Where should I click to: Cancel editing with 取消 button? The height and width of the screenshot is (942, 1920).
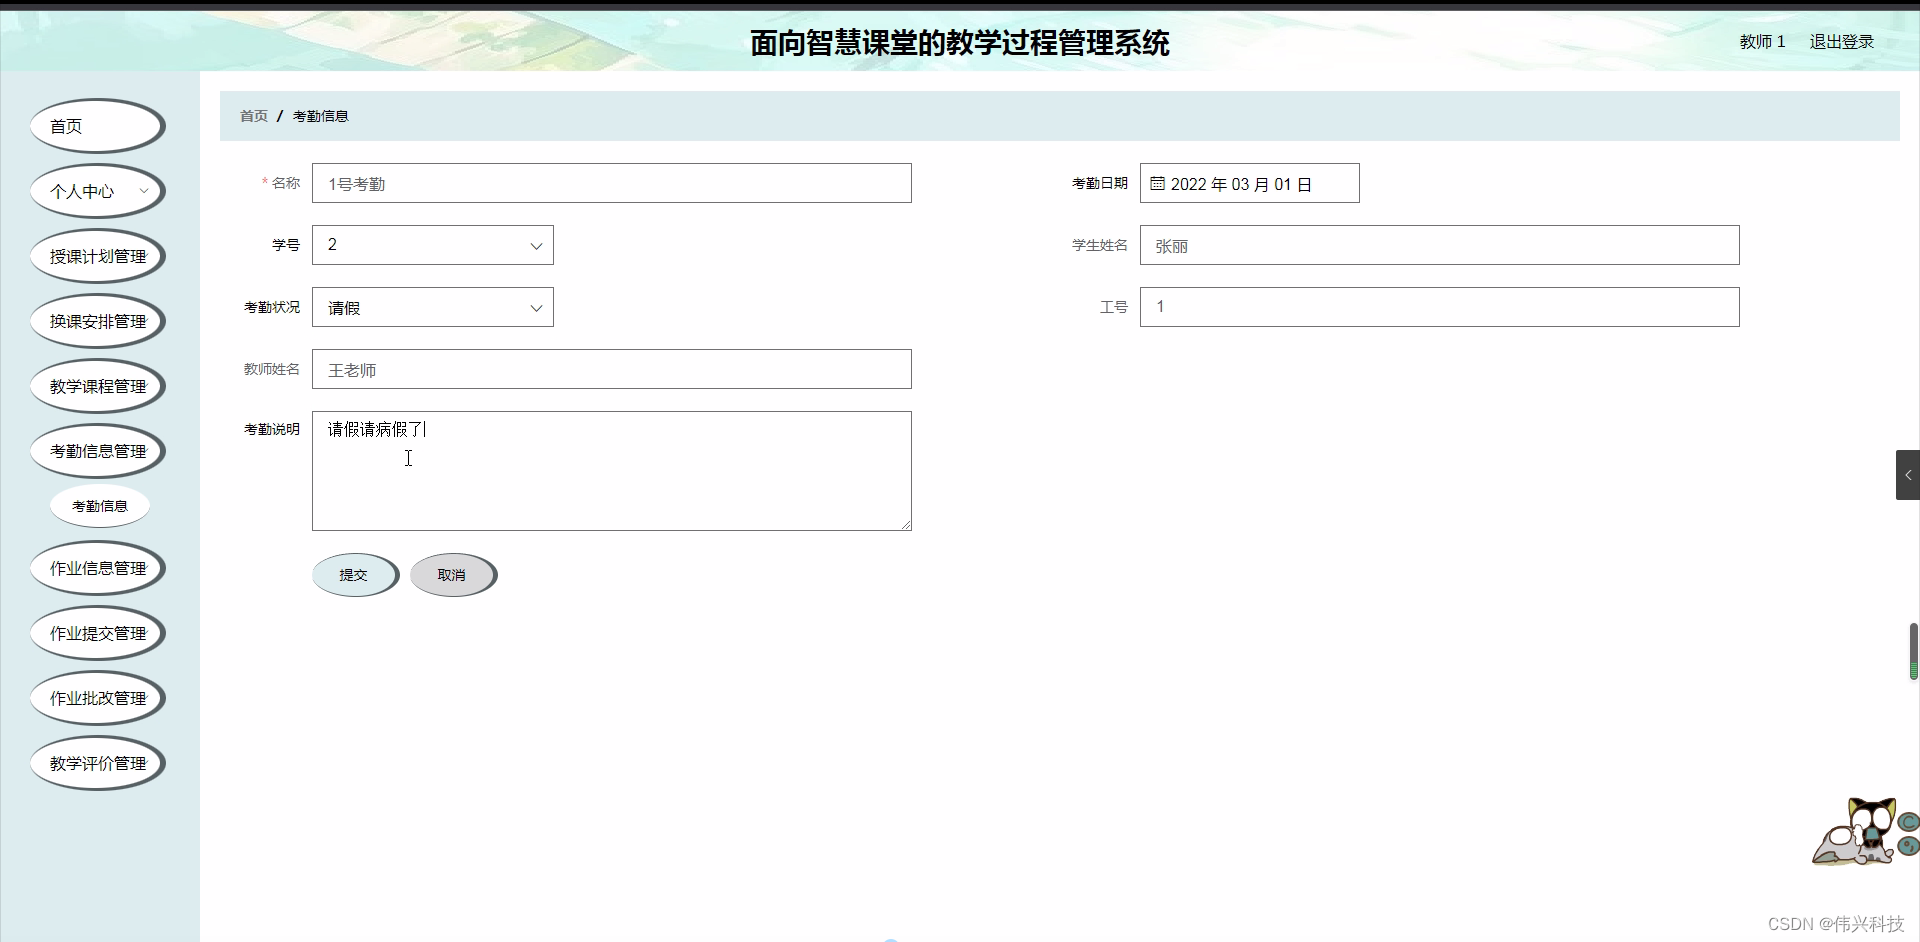452,575
